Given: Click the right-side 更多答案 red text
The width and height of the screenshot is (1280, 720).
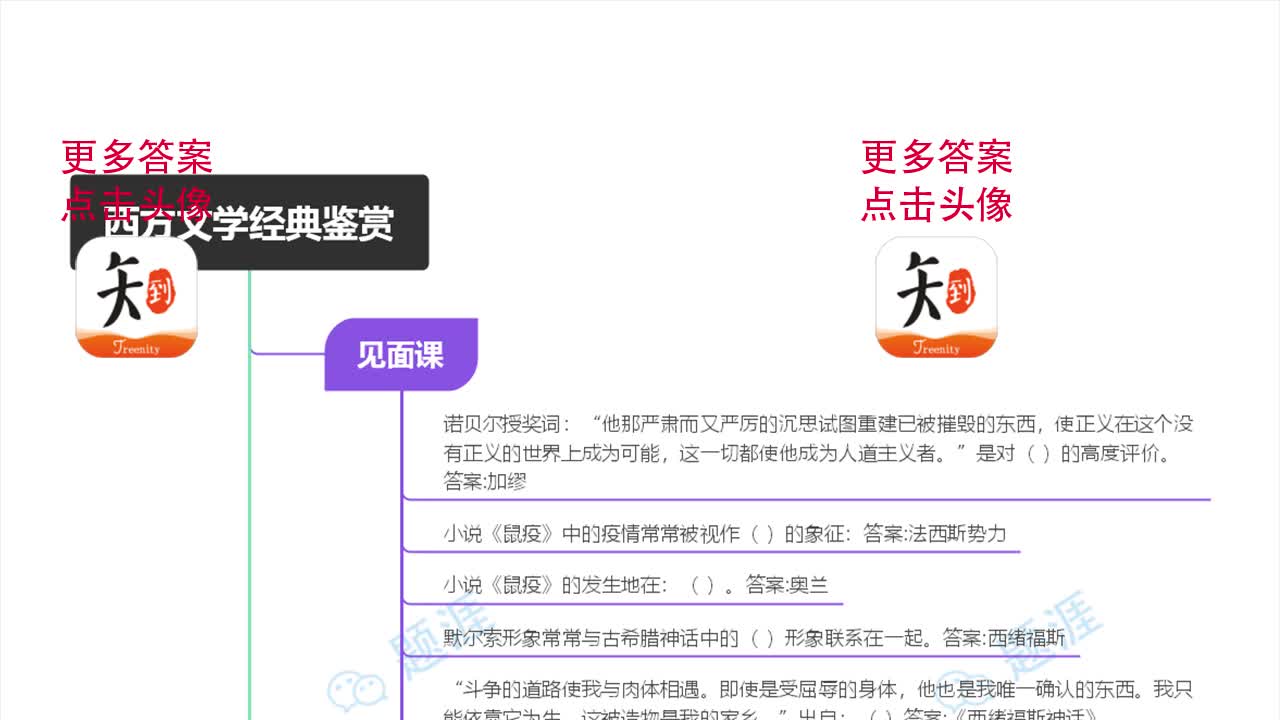Looking at the screenshot, I should coord(936,158).
